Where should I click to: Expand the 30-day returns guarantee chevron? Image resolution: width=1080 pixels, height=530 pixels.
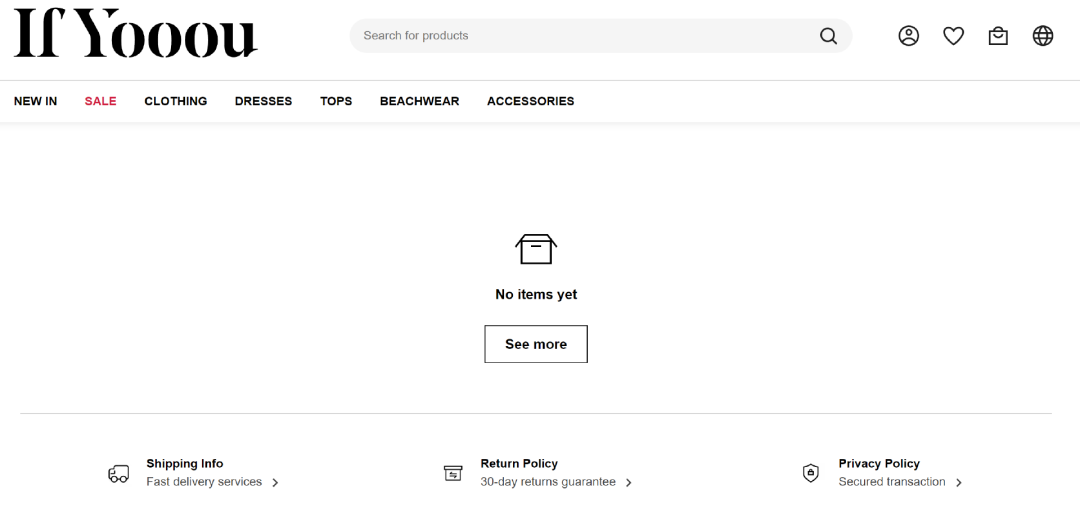click(628, 482)
